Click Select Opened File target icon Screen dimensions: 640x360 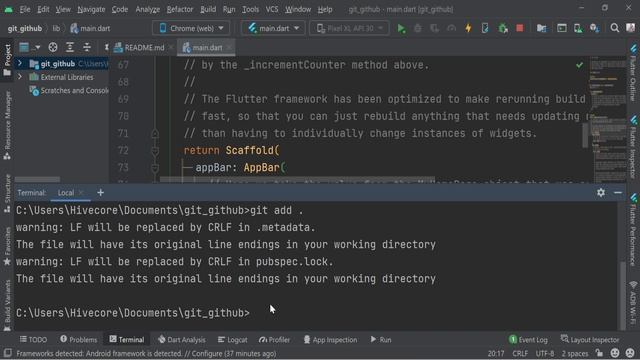pos(53,47)
